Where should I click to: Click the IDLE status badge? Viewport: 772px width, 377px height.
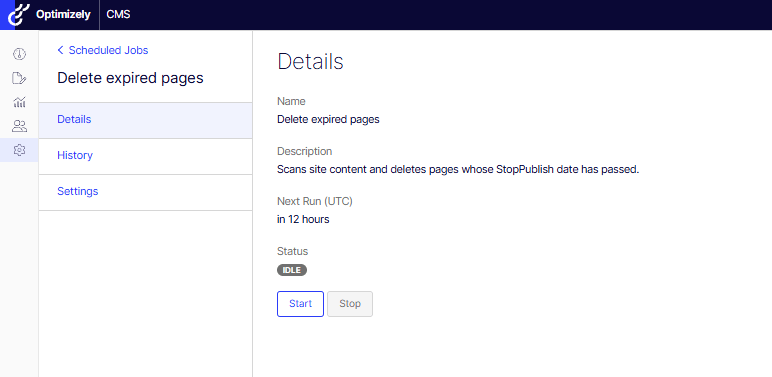pyautogui.click(x=292, y=270)
